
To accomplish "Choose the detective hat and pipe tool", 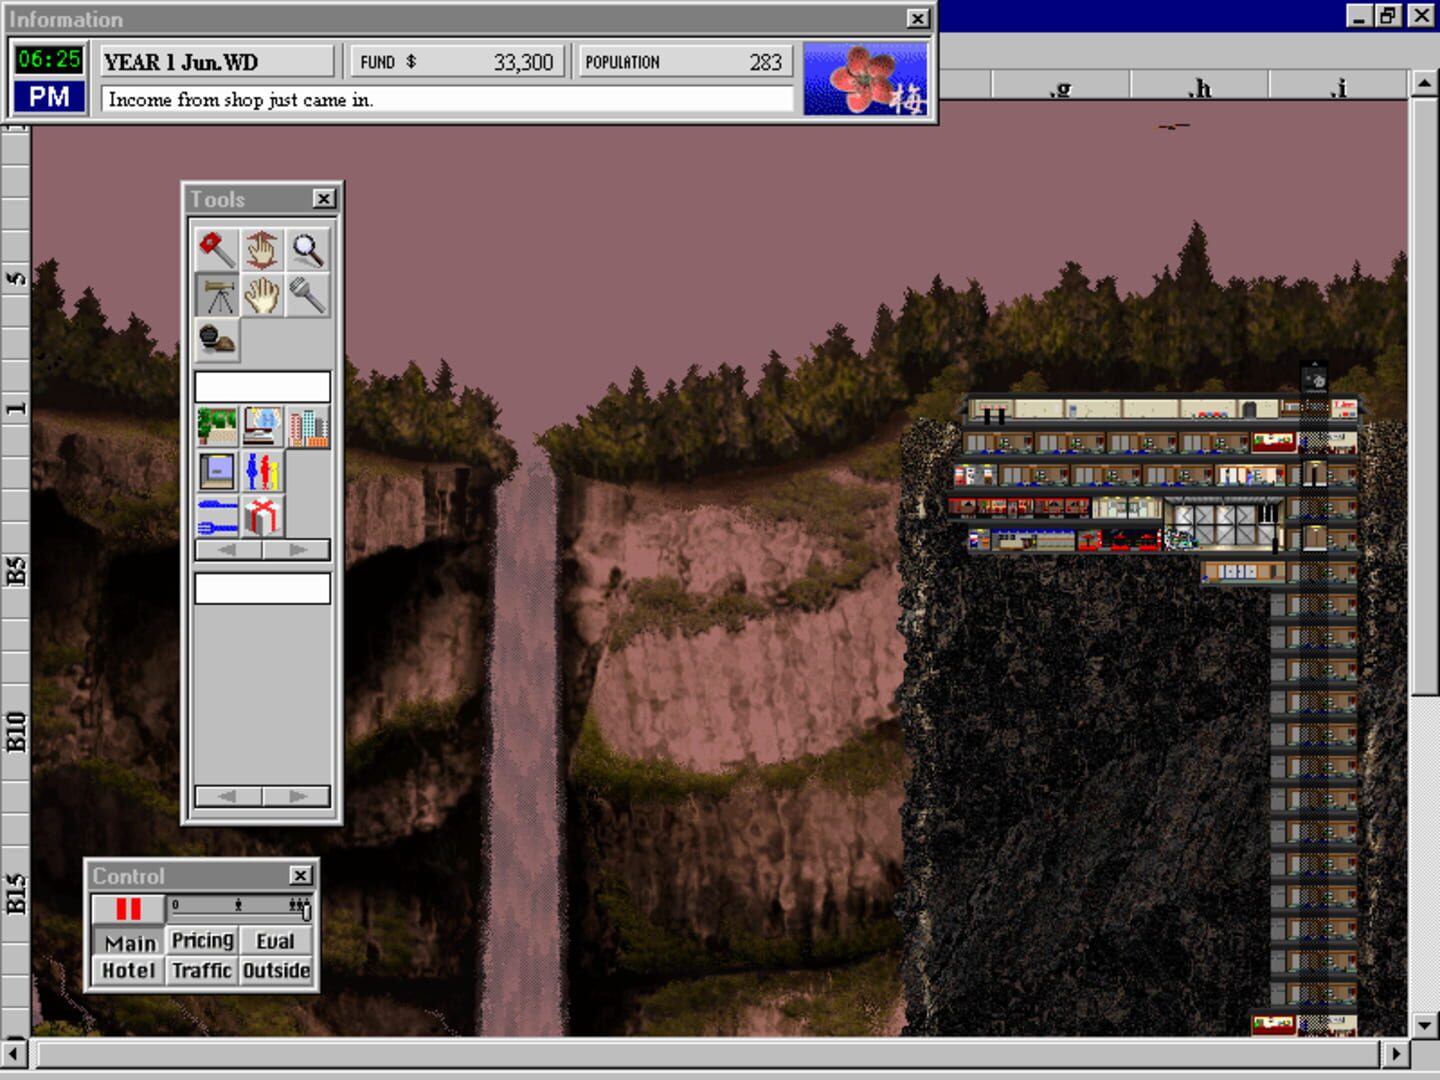I will 216,341.
